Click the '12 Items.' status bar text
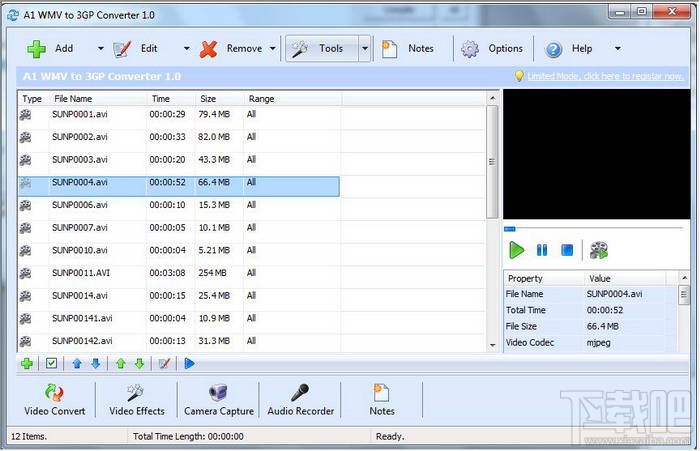Image resolution: width=700 pixels, height=451 pixels. pyautogui.click(x=29, y=437)
